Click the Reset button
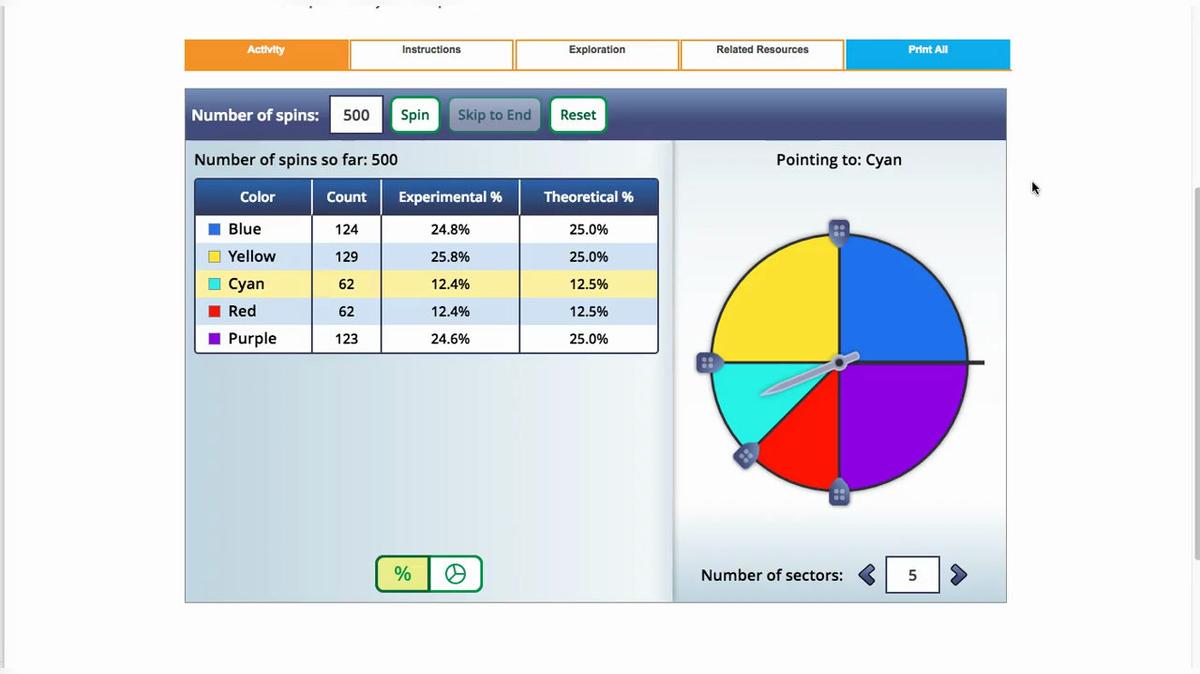Screen dimensions: 1200x674 [x=578, y=115]
